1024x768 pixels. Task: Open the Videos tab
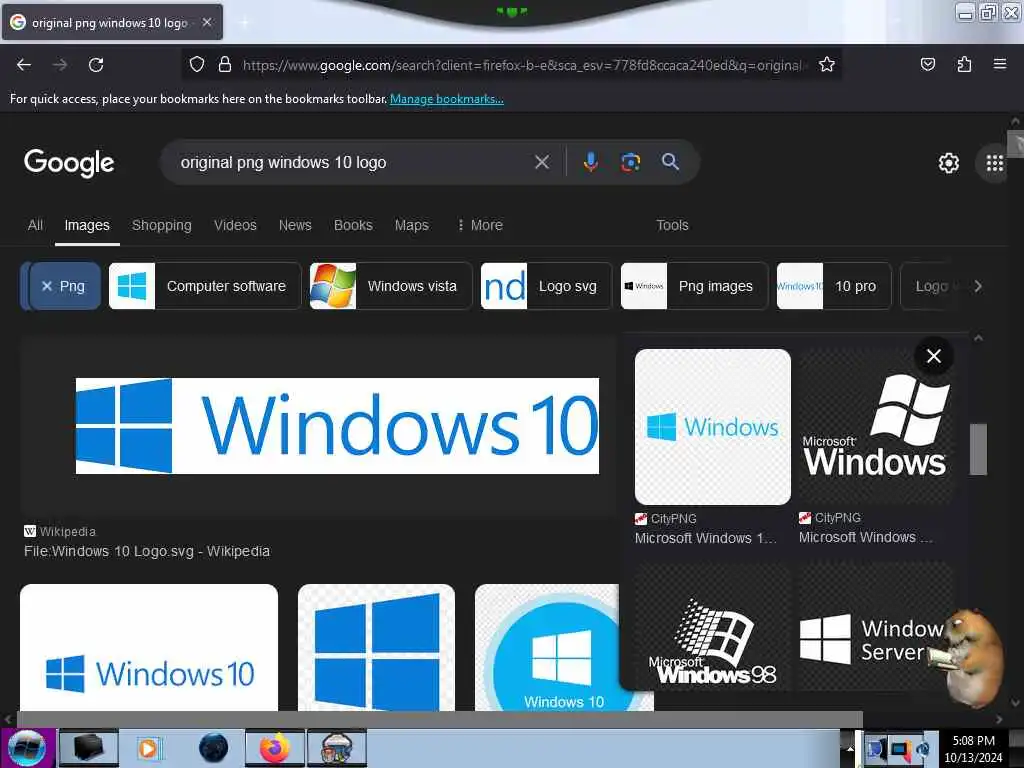click(x=235, y=225)
